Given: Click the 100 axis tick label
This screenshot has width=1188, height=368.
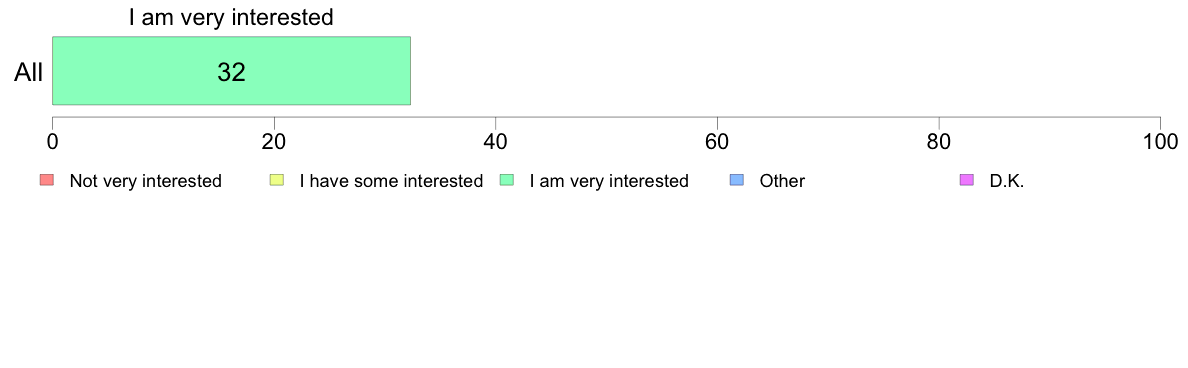Looking at the screenshot, I should pos(1160,142).
